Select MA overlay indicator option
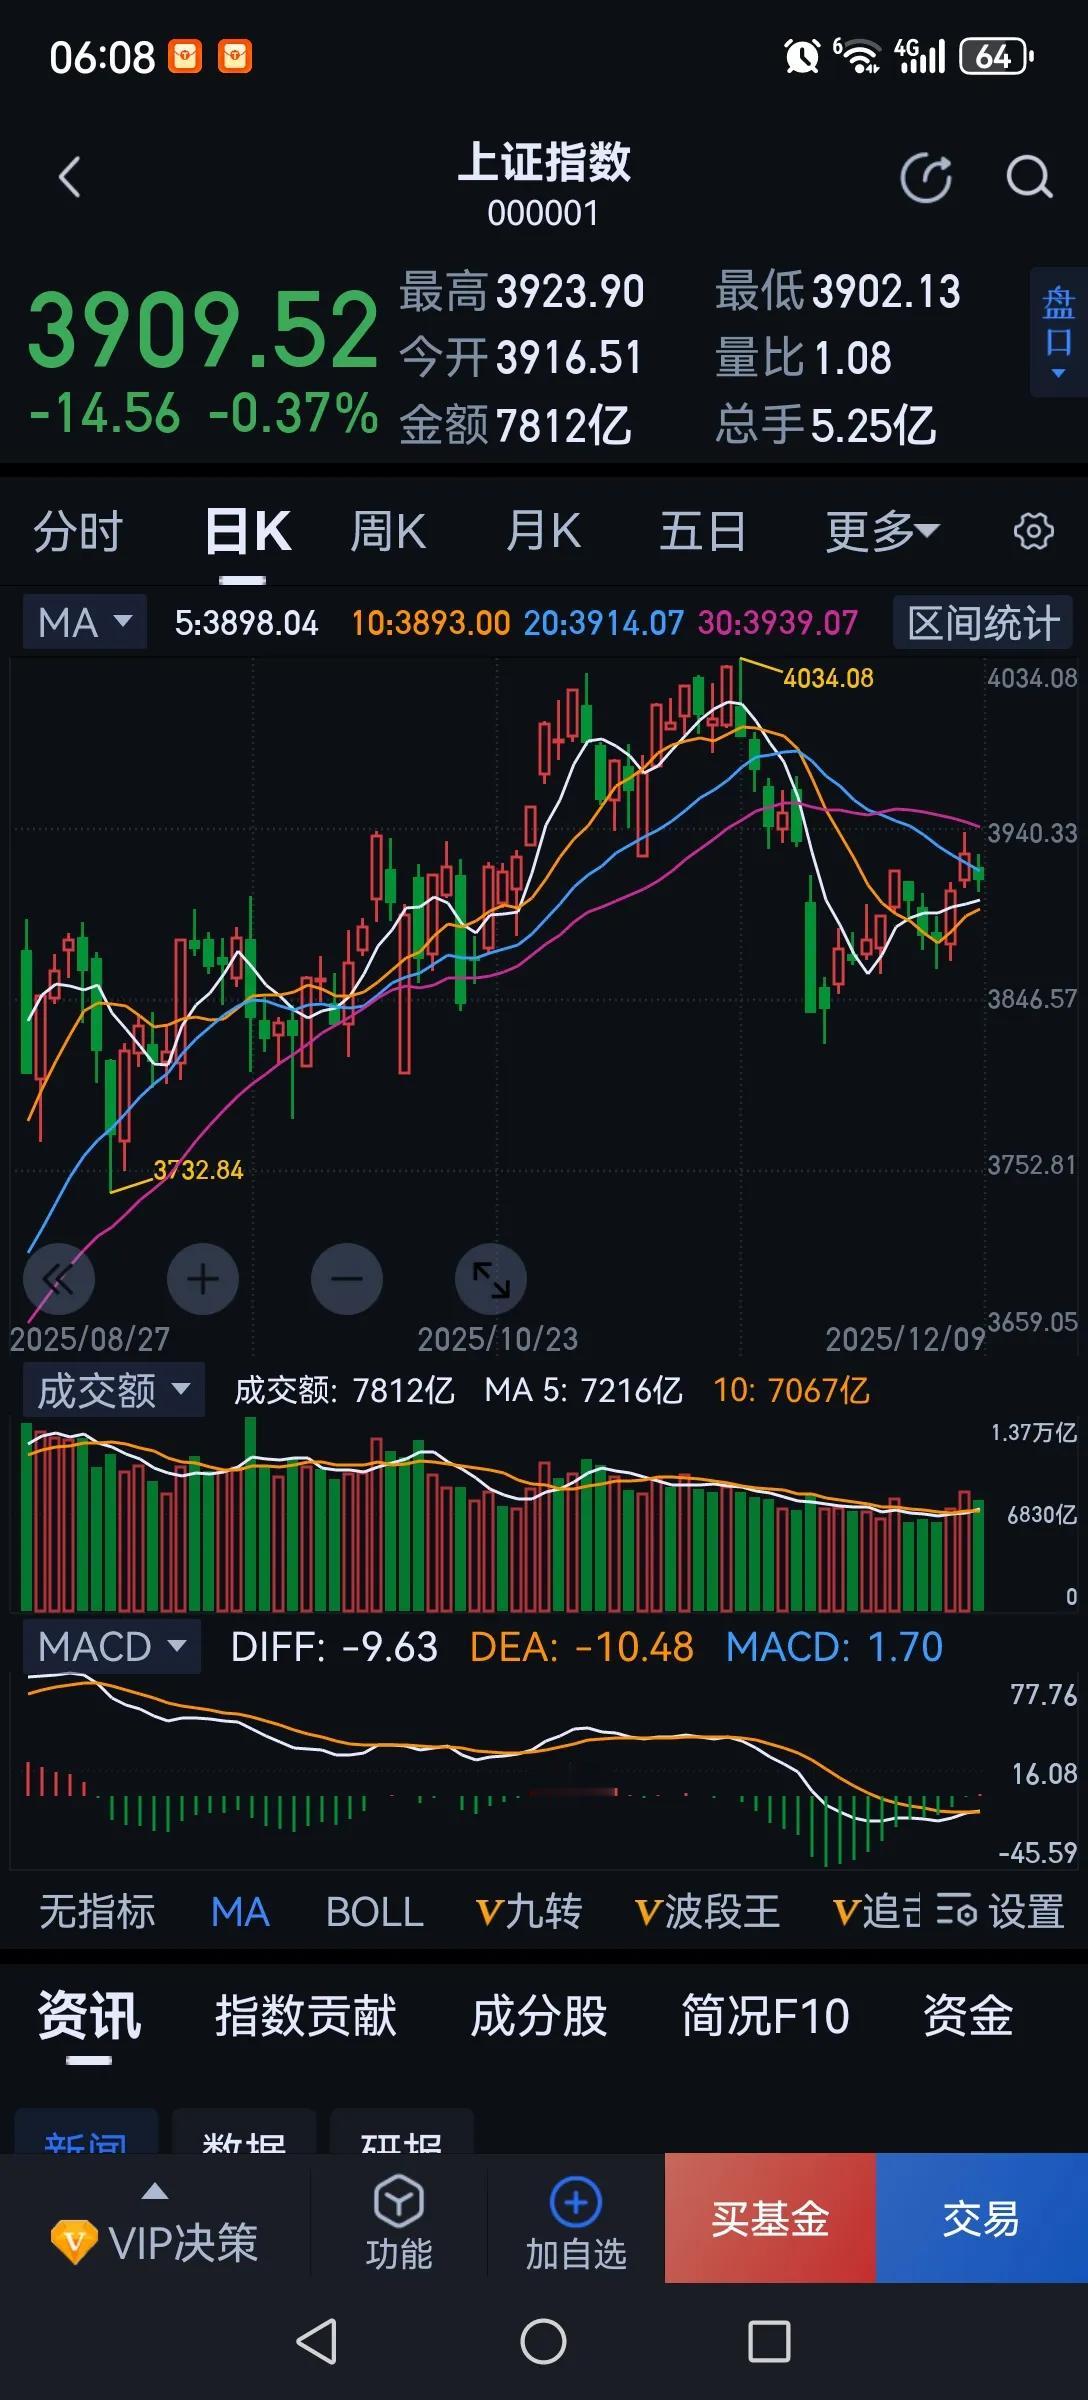This screenshot has width=1088, height=2400. (240, 1911)
